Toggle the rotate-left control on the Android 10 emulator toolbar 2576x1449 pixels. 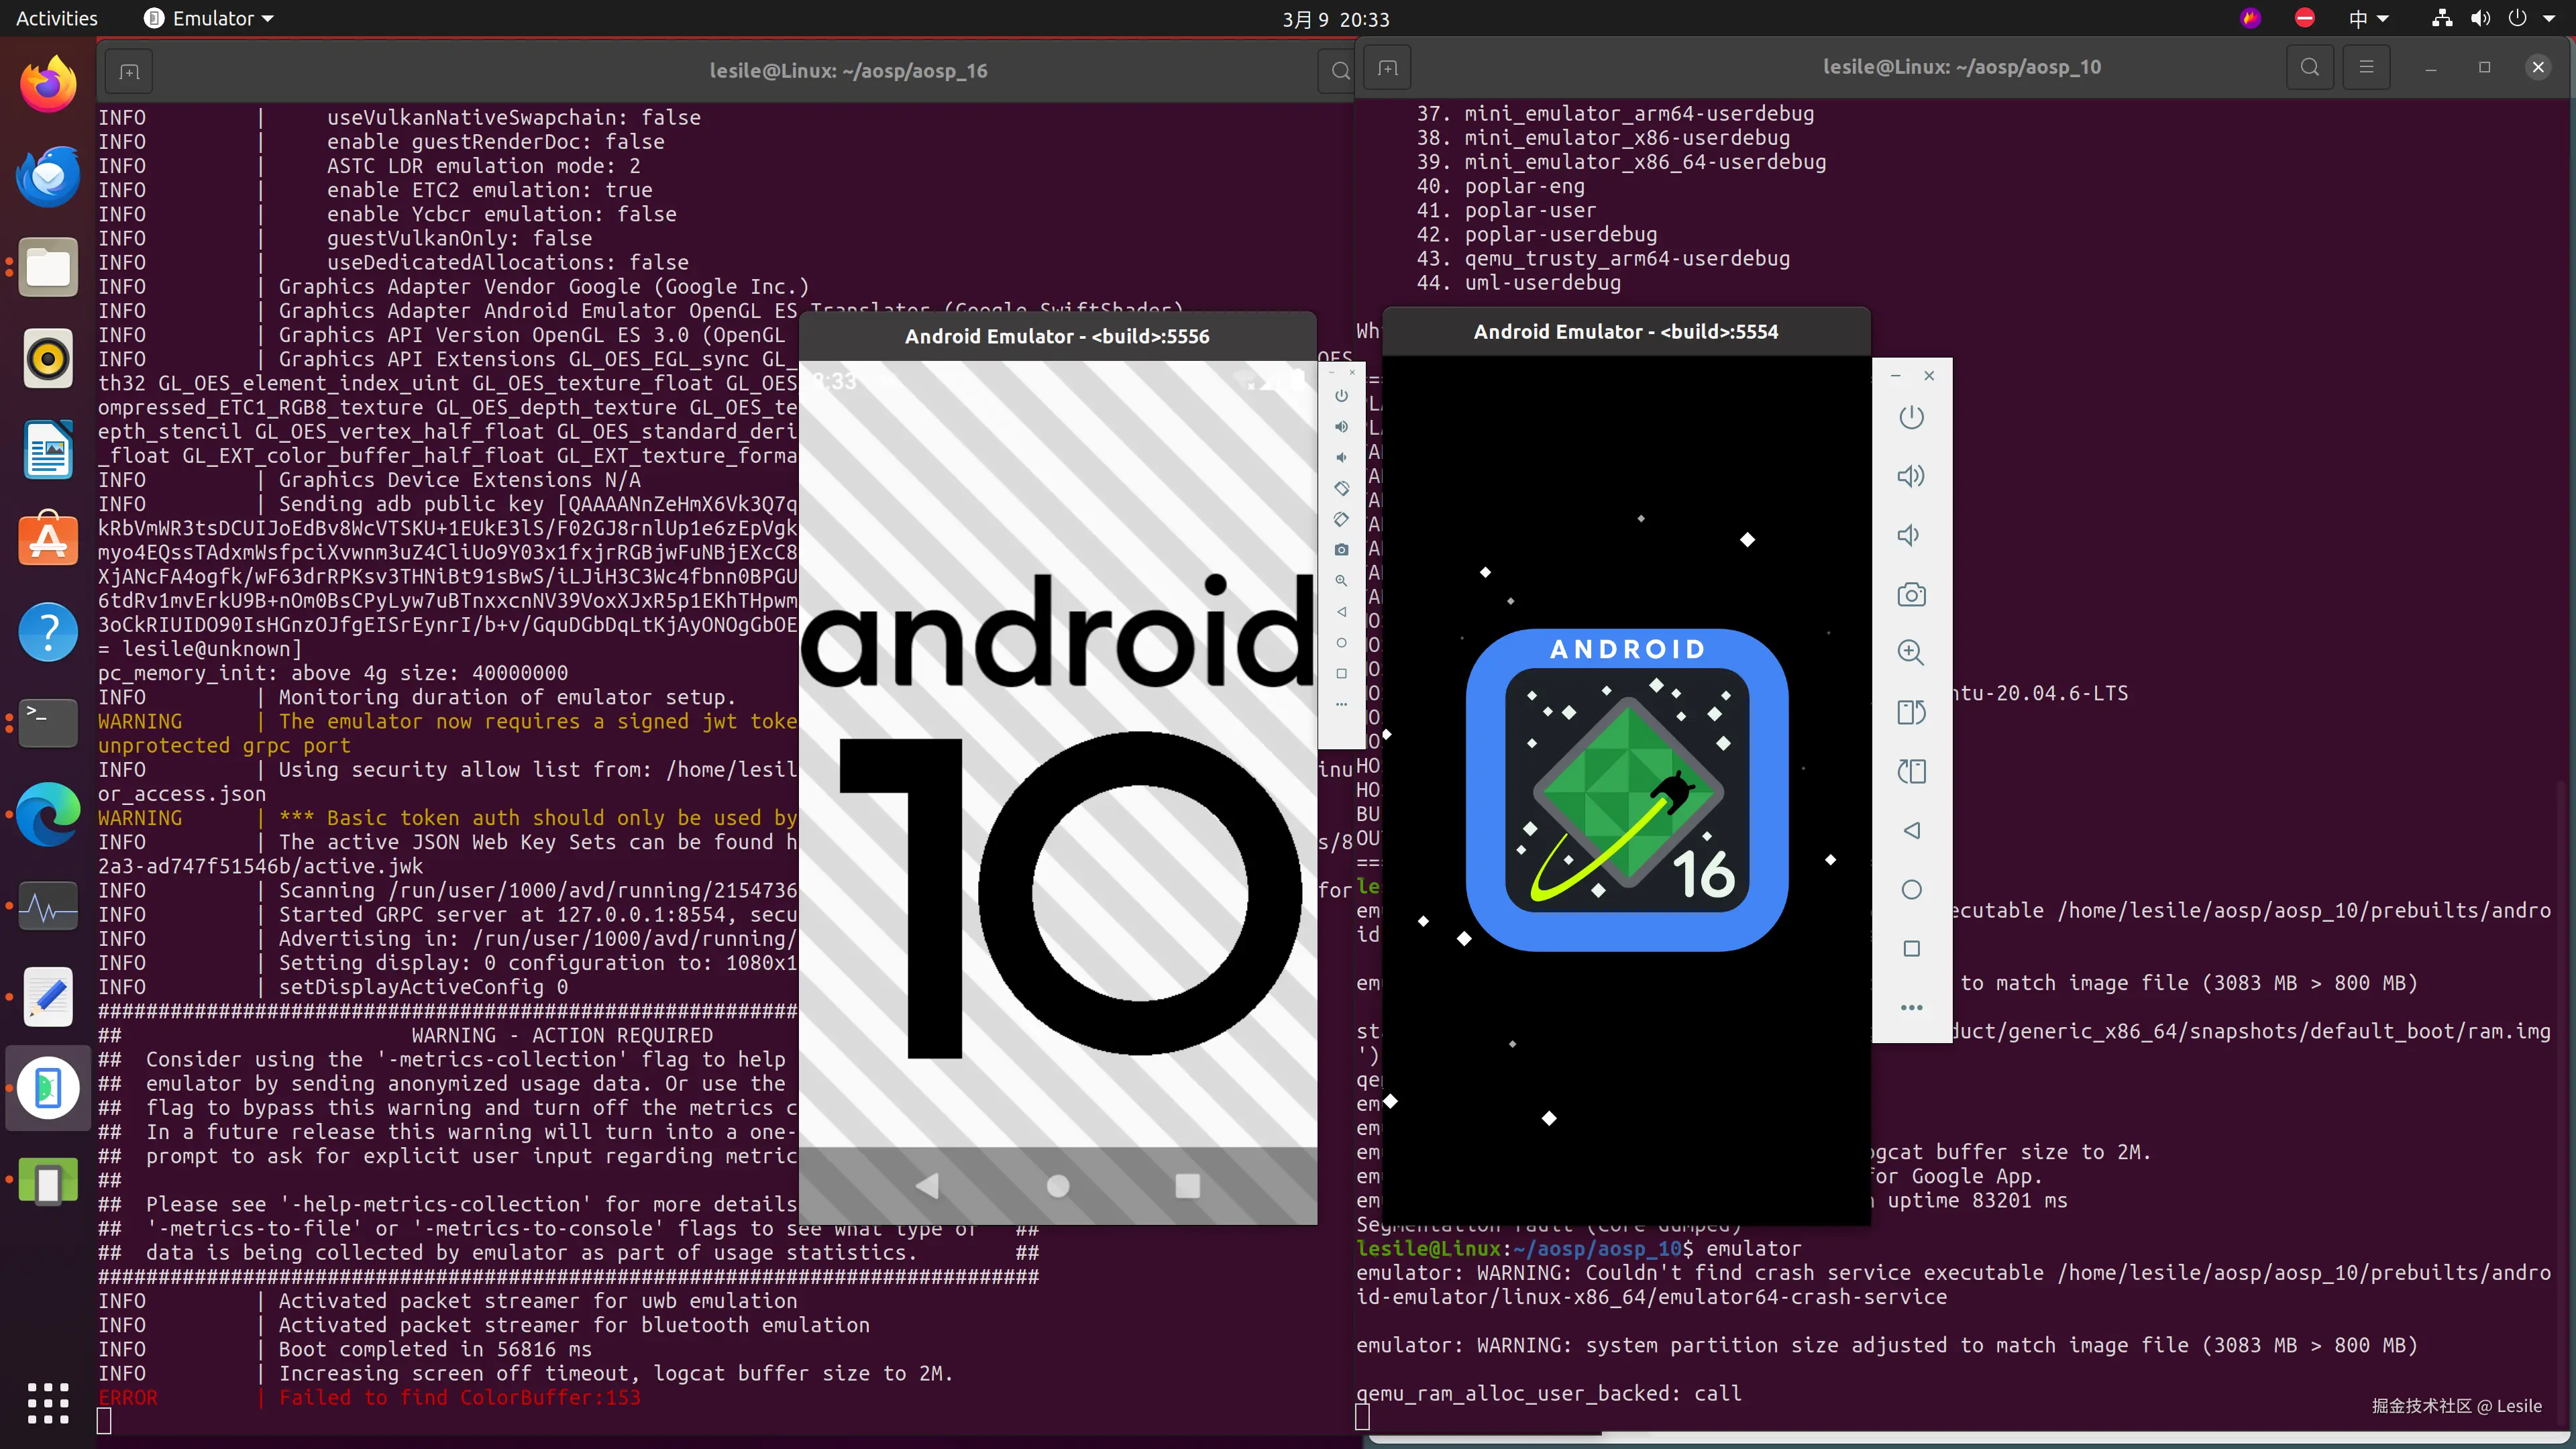pyautogui.click(x=1341, y=488)
